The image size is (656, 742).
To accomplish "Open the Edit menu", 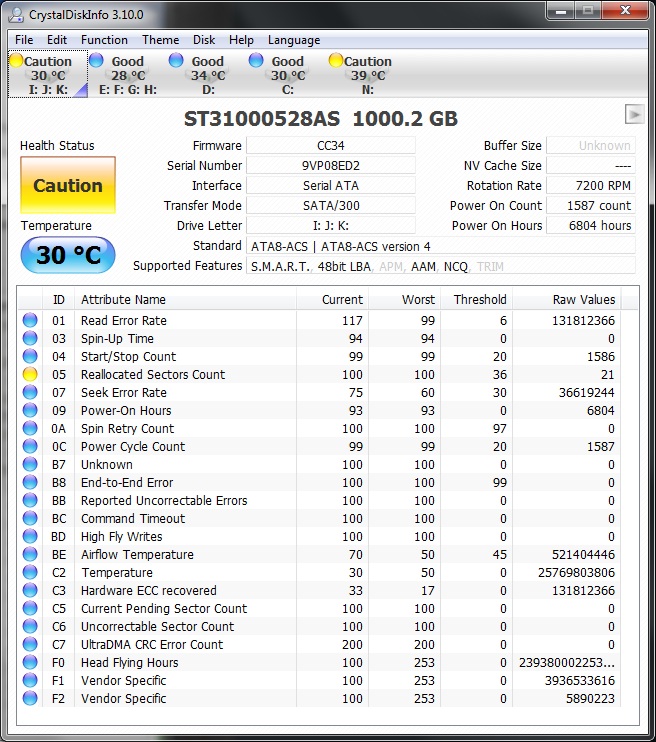I will point(57,40).
